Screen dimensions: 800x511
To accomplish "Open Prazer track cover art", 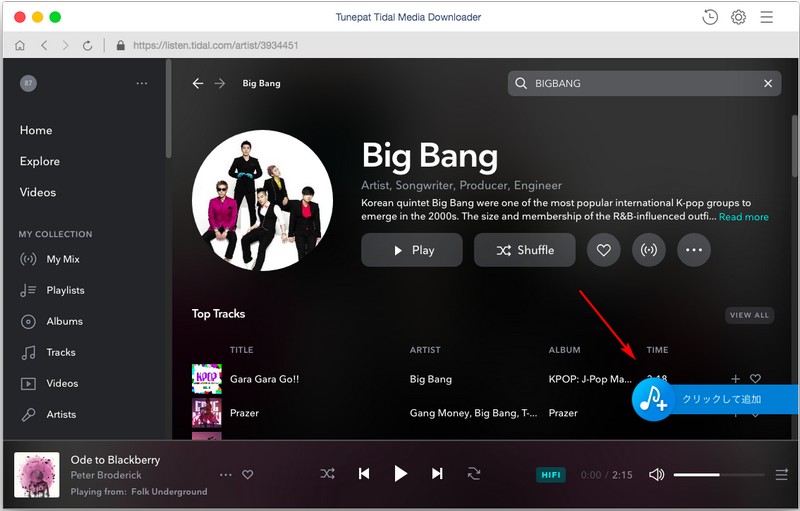I will tap(207, 413).
